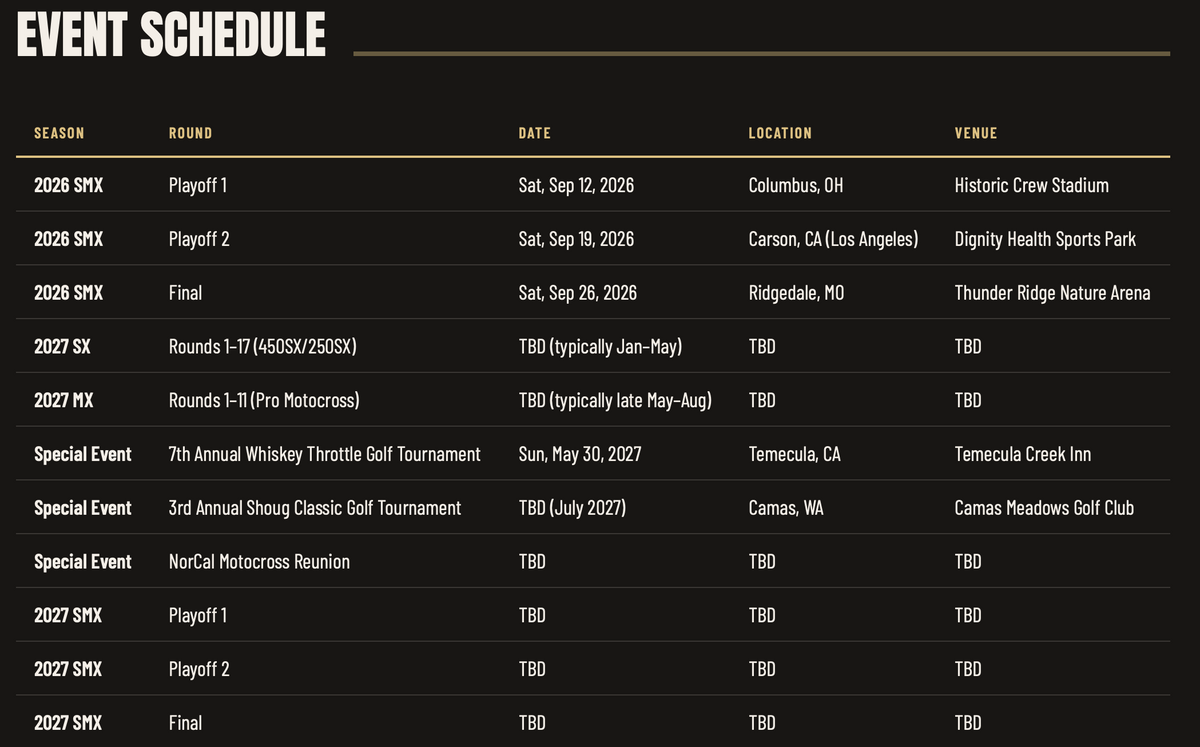Click the VENUE column header
Screen dimensions: 1200x747
click(976, 133)
